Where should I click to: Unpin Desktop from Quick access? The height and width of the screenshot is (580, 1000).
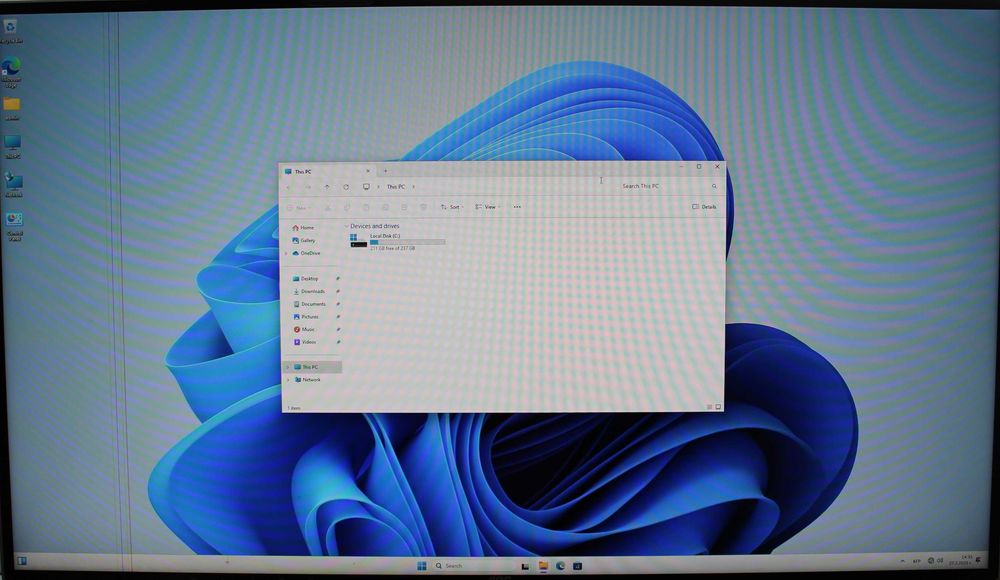click(338, 279)
